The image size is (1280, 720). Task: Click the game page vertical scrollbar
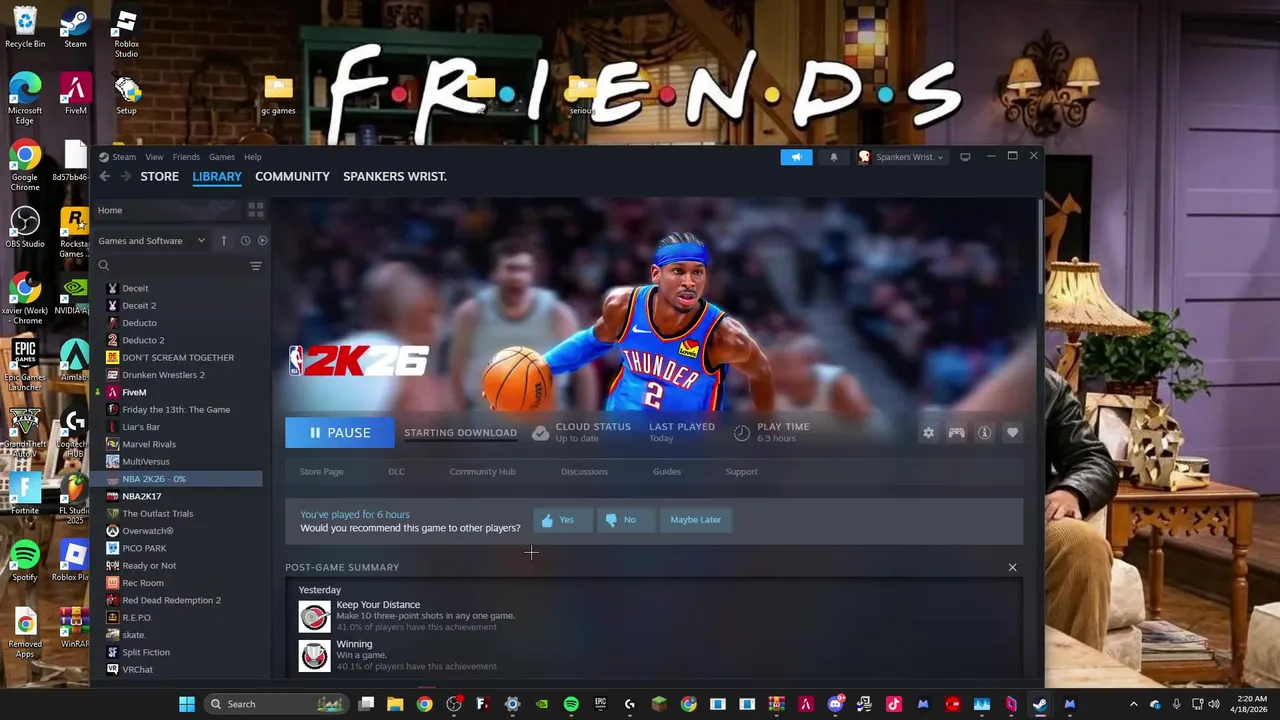[x=1041, y=246]
